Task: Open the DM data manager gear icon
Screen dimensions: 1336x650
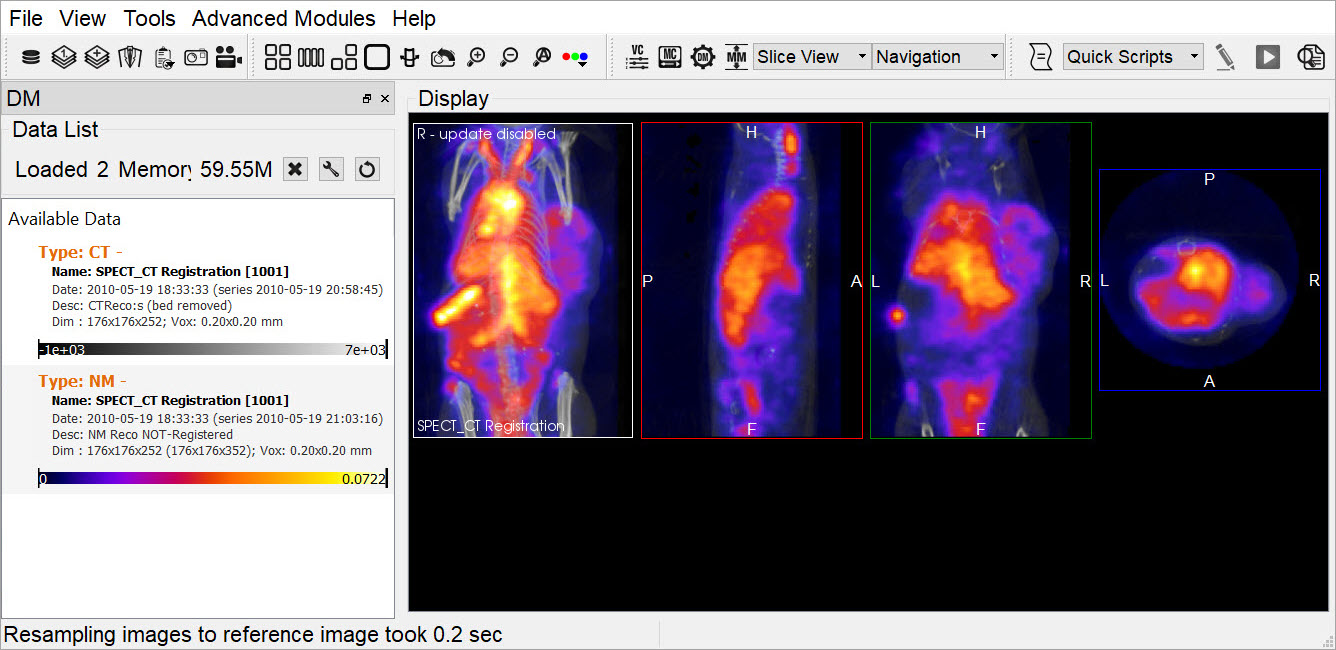Action: pyautogui.click(x=703, y=57)
